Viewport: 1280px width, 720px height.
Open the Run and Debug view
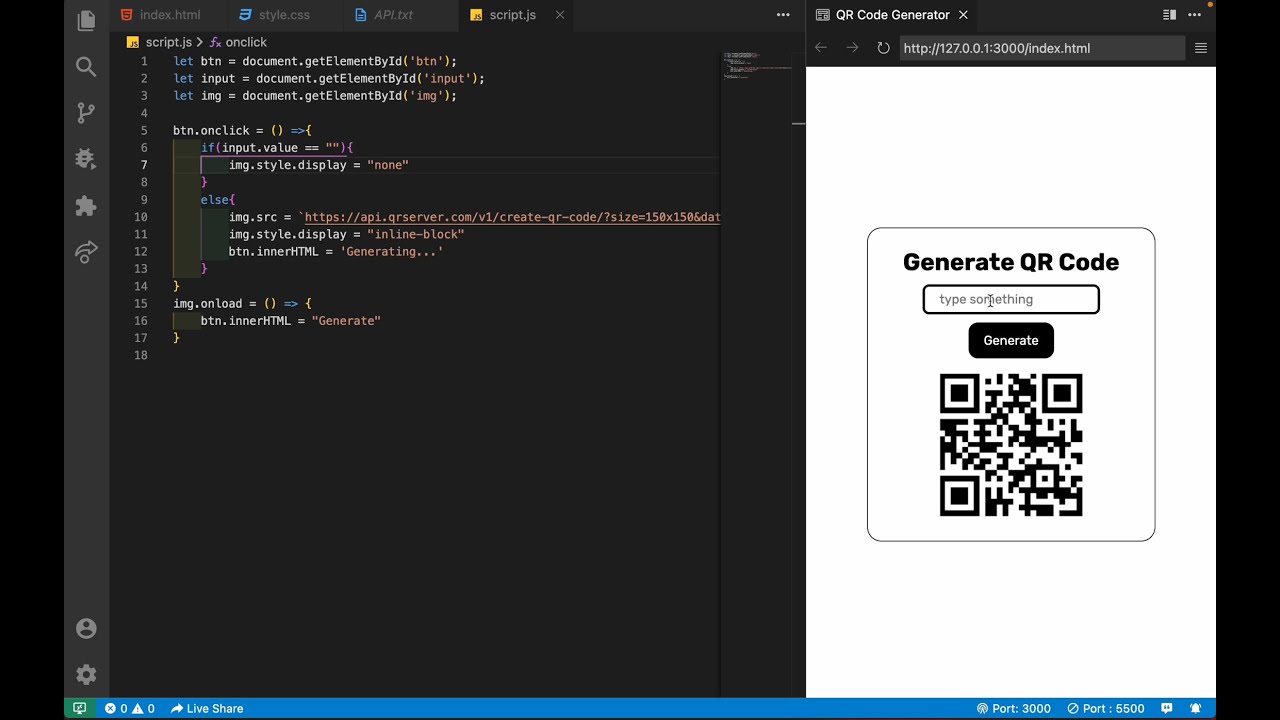(86, 159)
